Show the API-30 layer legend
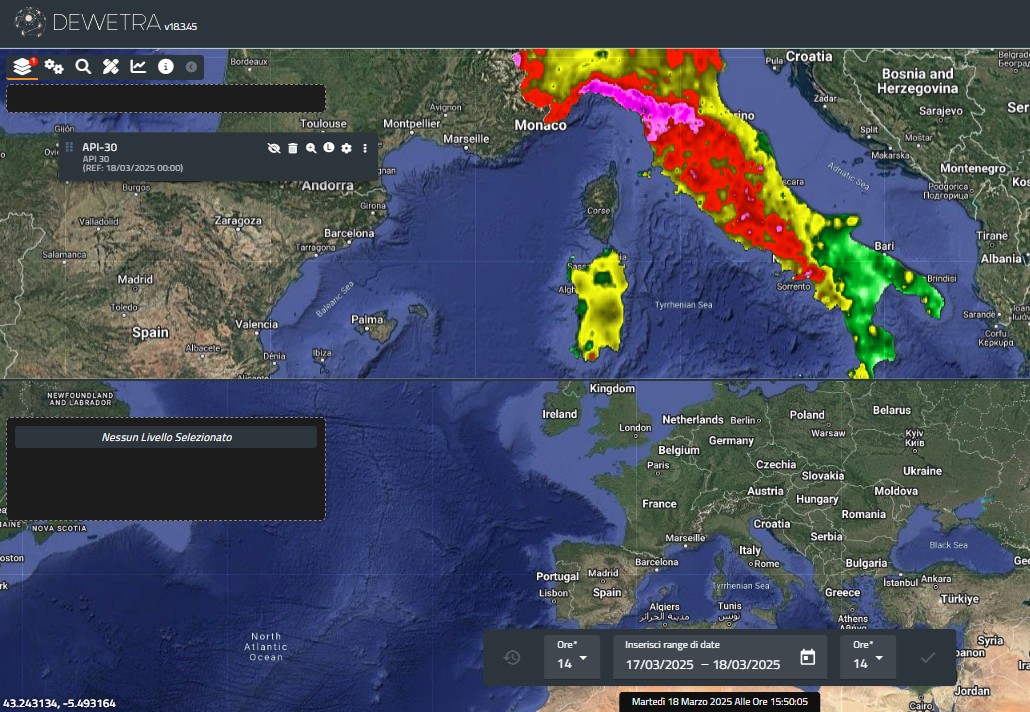1030x712 pixels. pos(328,148)
